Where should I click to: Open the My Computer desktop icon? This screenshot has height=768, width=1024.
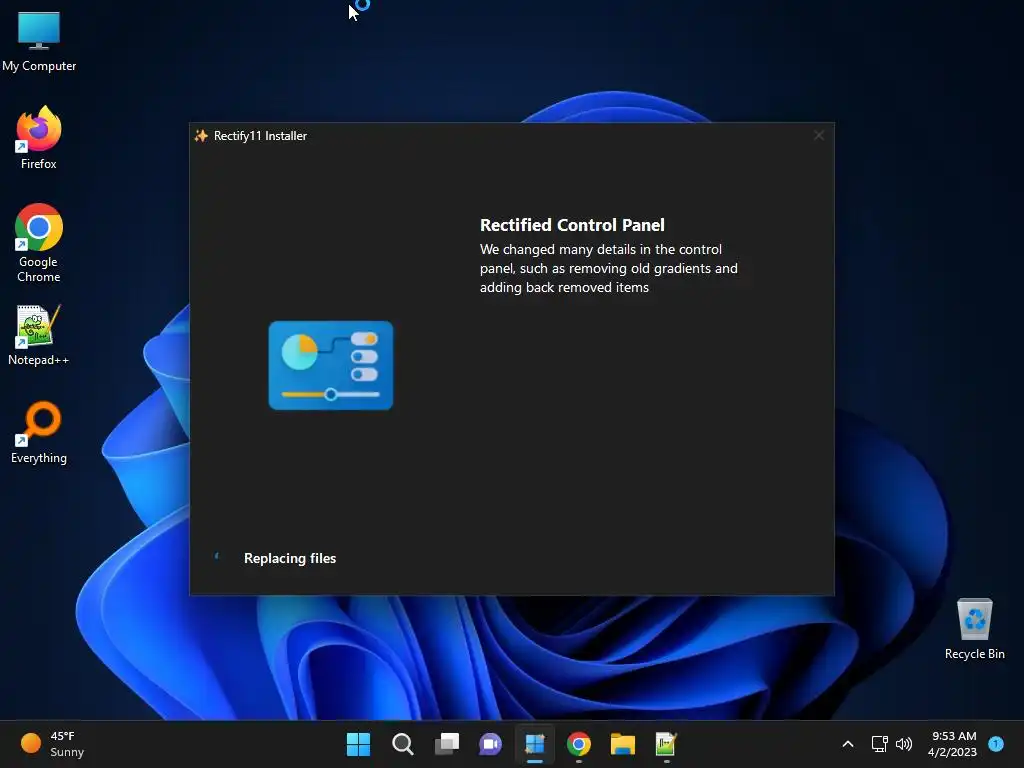(x=39, y=41)
